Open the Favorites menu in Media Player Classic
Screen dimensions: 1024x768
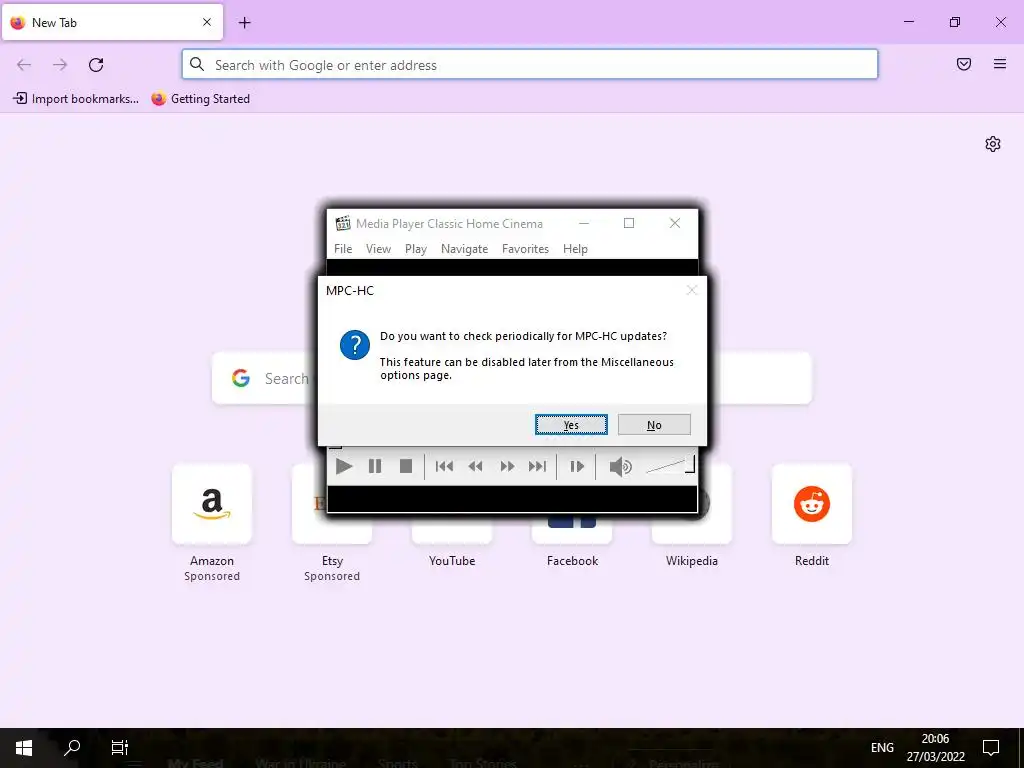click(525, 249)
